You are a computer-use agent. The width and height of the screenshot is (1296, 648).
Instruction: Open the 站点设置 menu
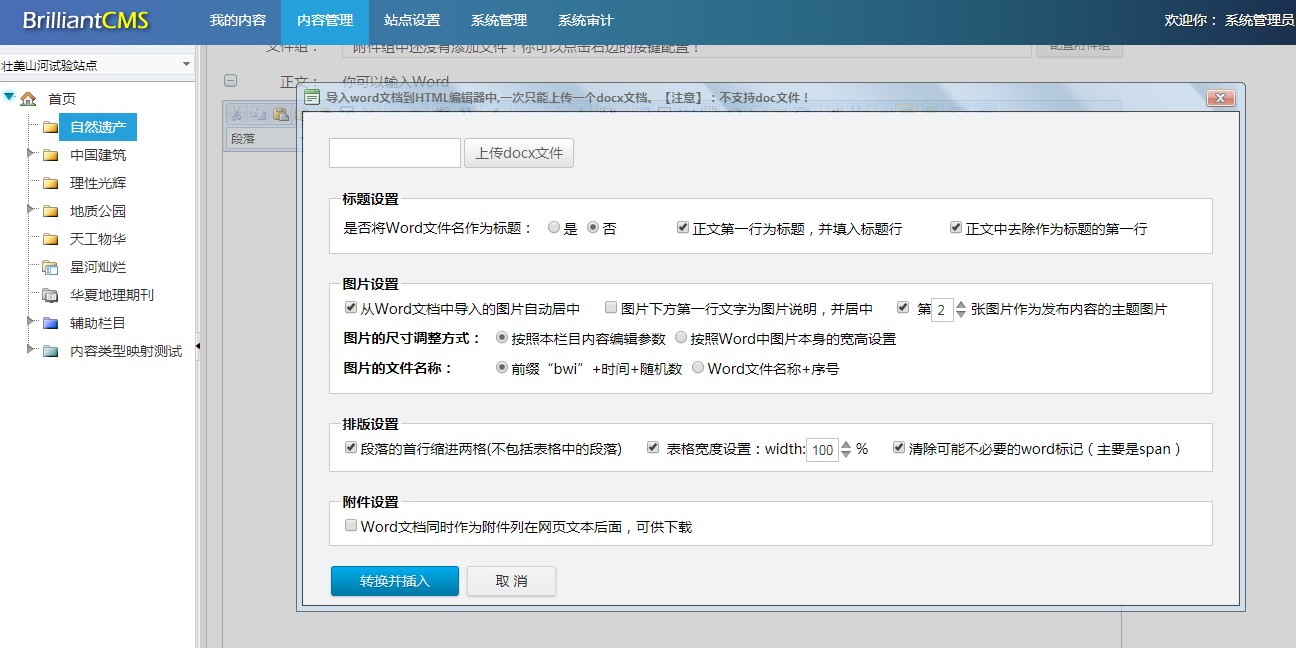[412, 21]
